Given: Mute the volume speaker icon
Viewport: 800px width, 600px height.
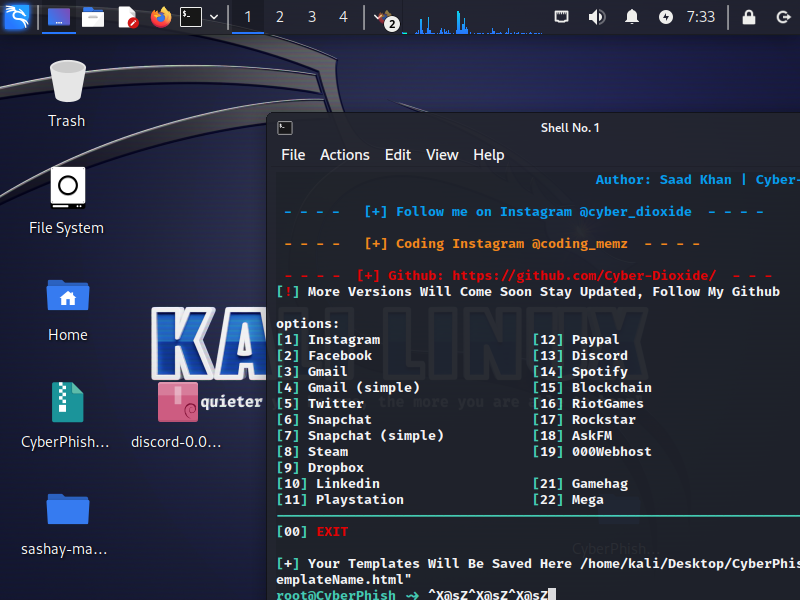Looking at the screenshot, I should click(597, 17).
